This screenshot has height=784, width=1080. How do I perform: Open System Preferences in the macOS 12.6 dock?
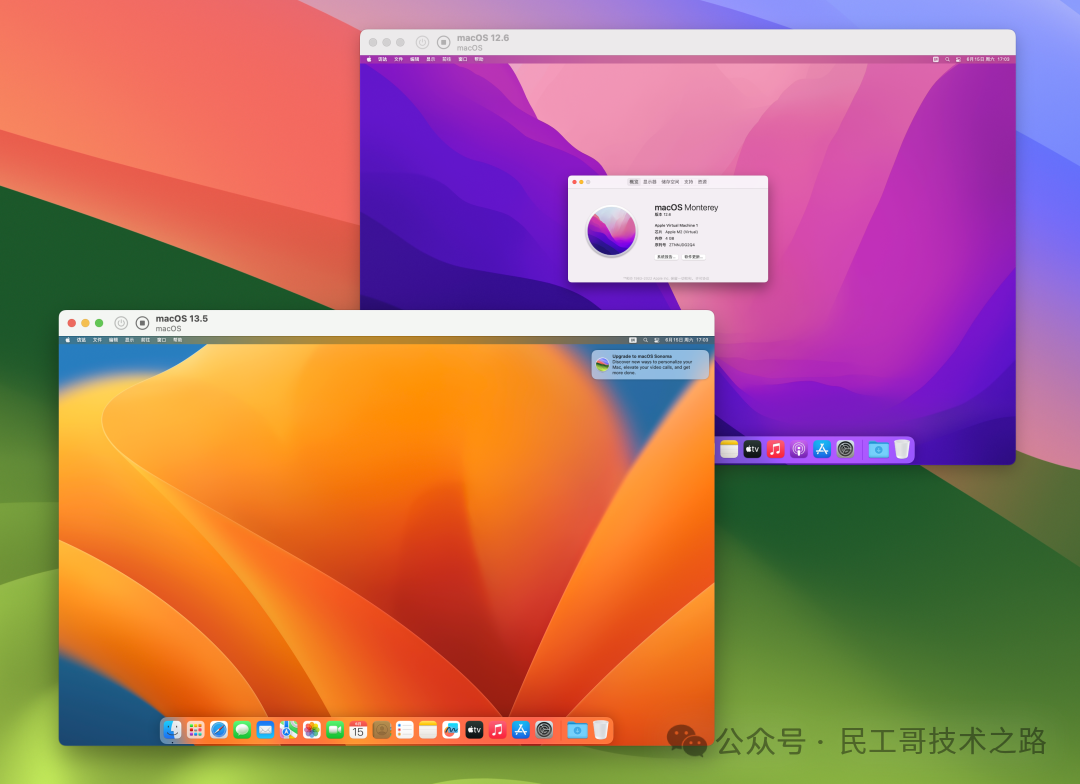(x=846, y=449)
